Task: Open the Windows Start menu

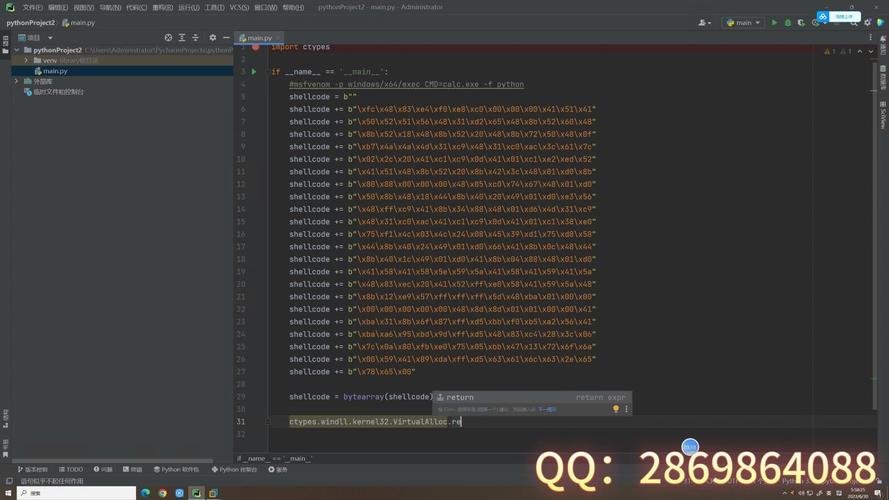Action: tap(8, 493)
